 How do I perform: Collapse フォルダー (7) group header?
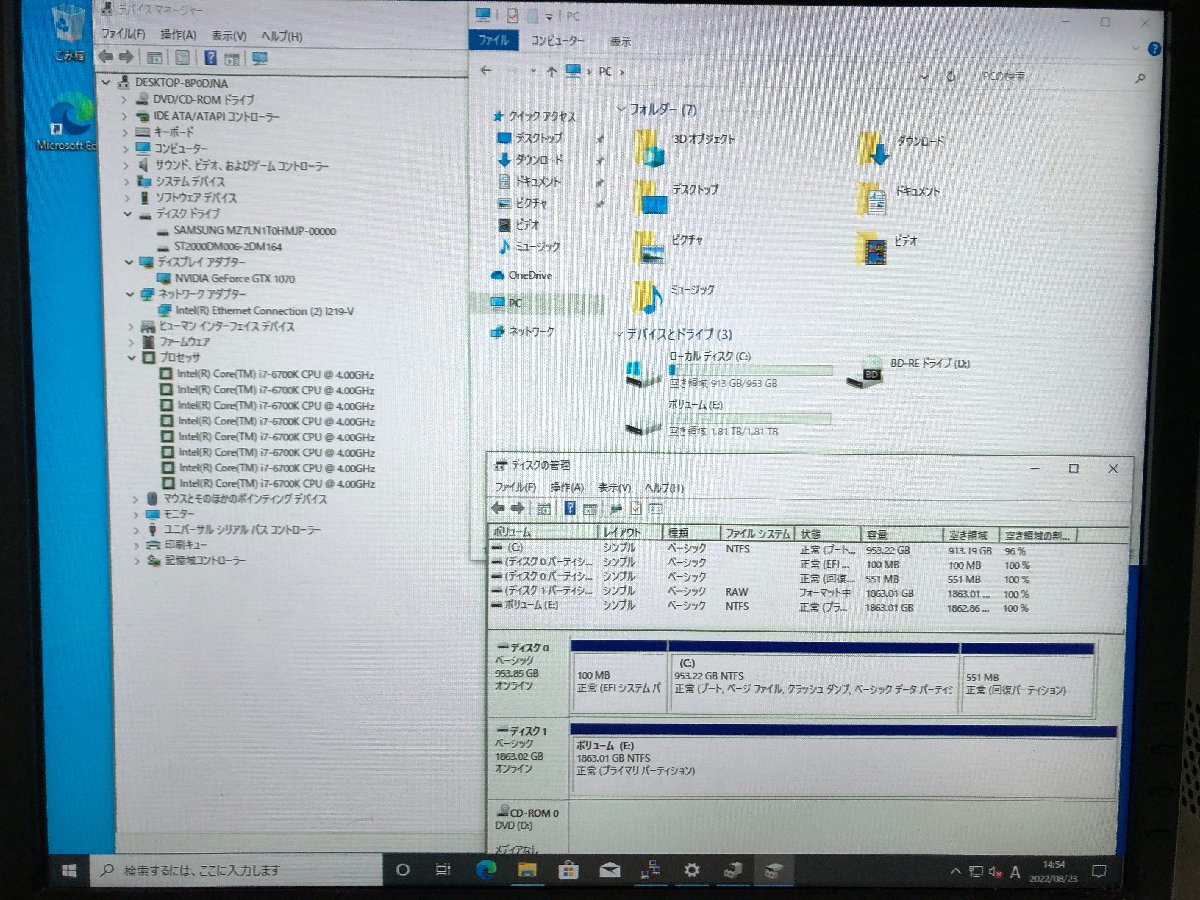click(622, 108)
